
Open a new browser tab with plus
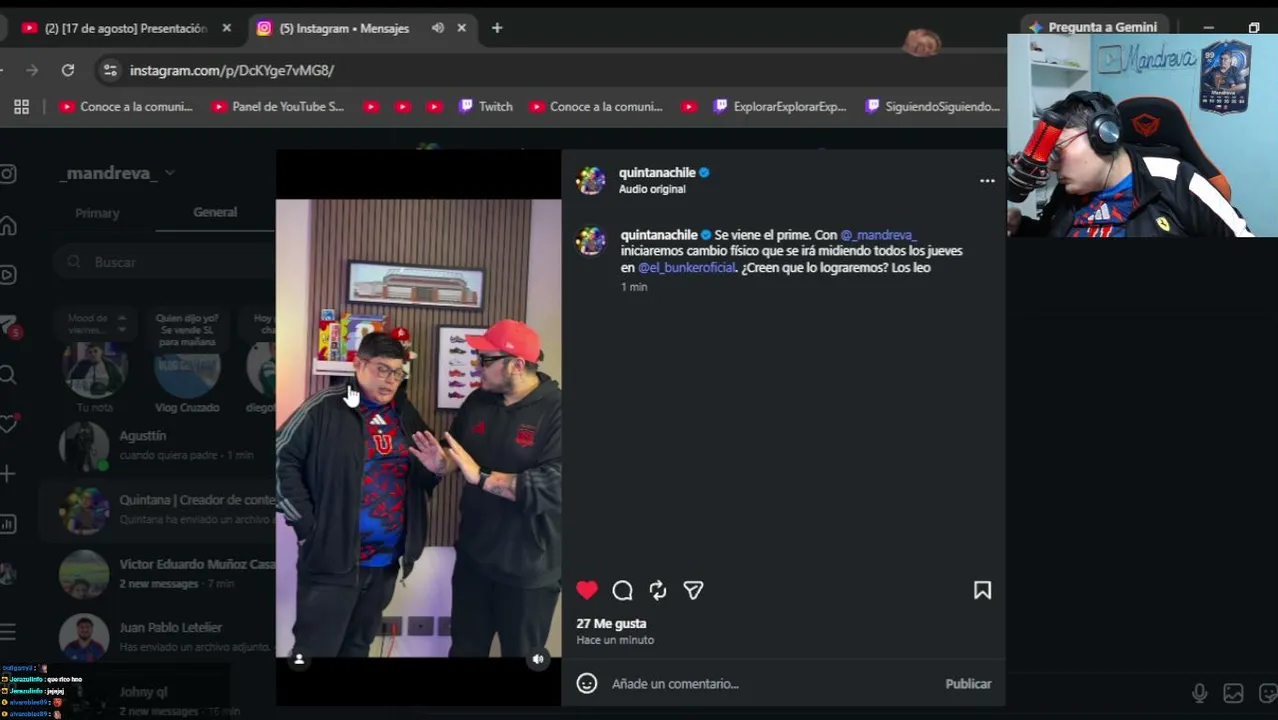497,28
